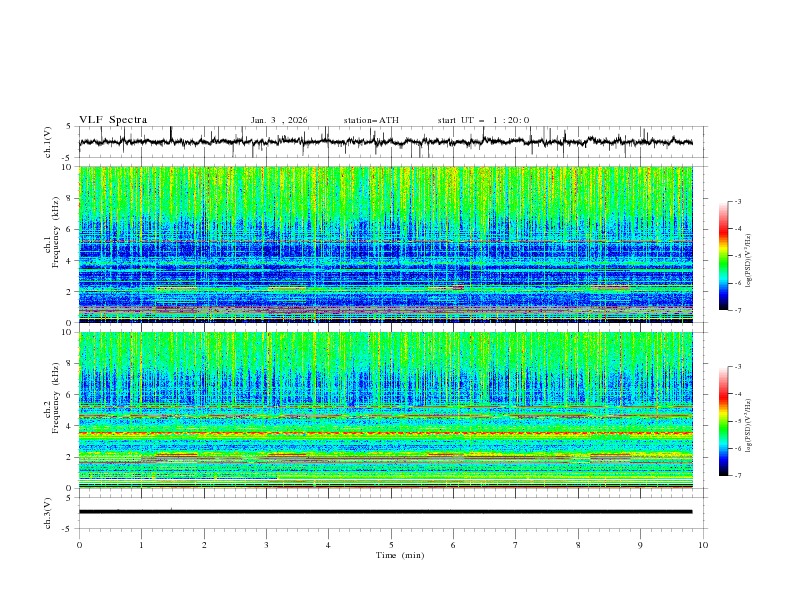Click the Jan. 3, 2026 date label
This screenshot has height=612, width=792.
(x=279, y=120)
